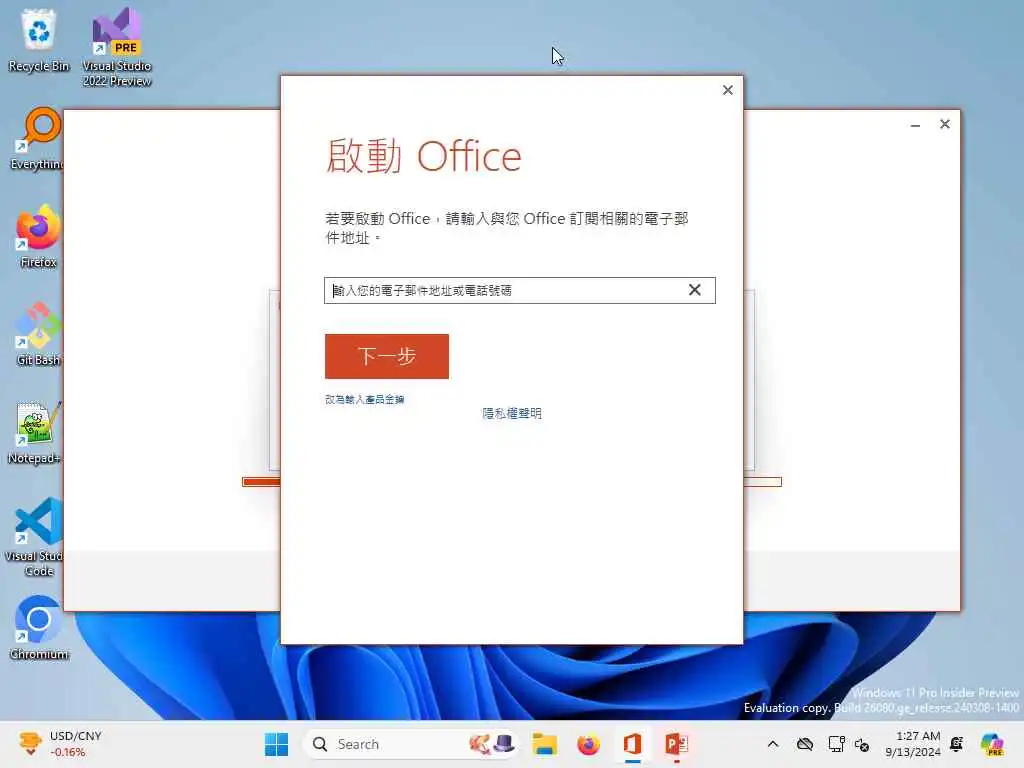
Task: Clear the email field with its X icon
Action: [x=694, y=290]
